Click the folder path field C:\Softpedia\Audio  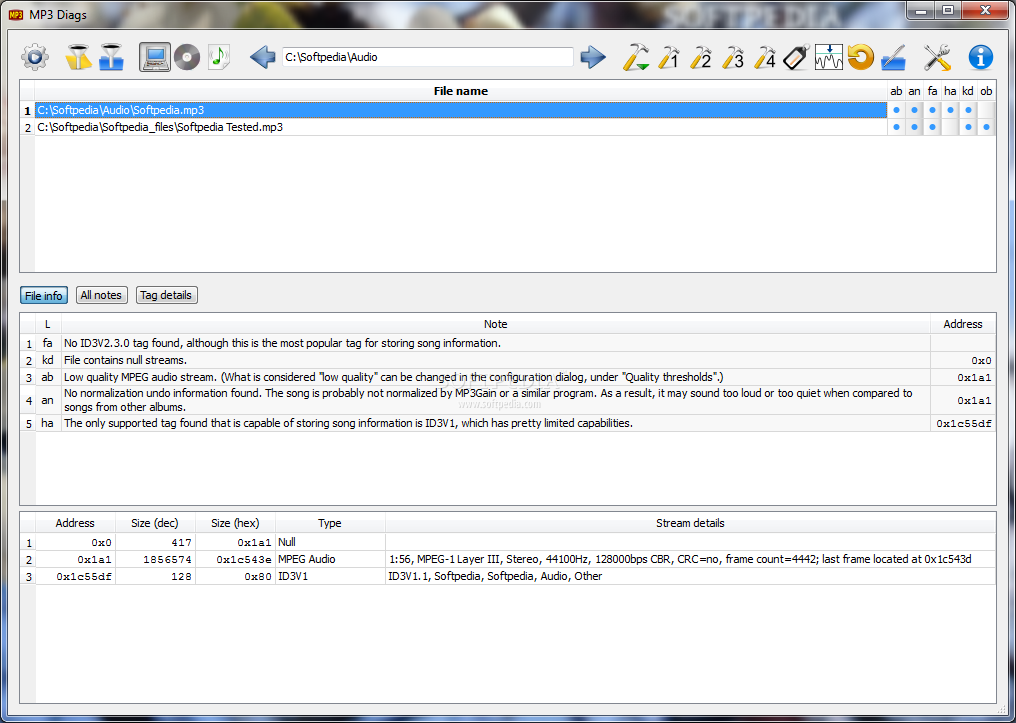428,57
